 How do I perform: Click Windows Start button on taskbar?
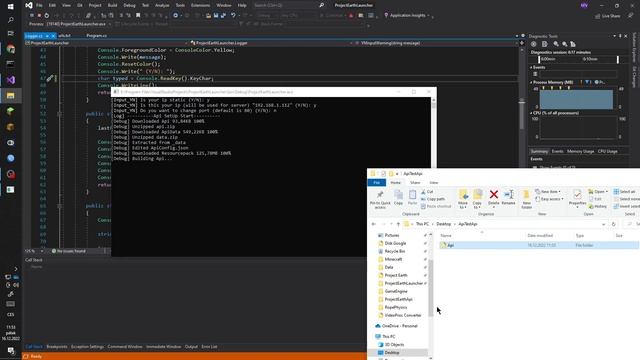pyautogui.click(x=11, y=6)
